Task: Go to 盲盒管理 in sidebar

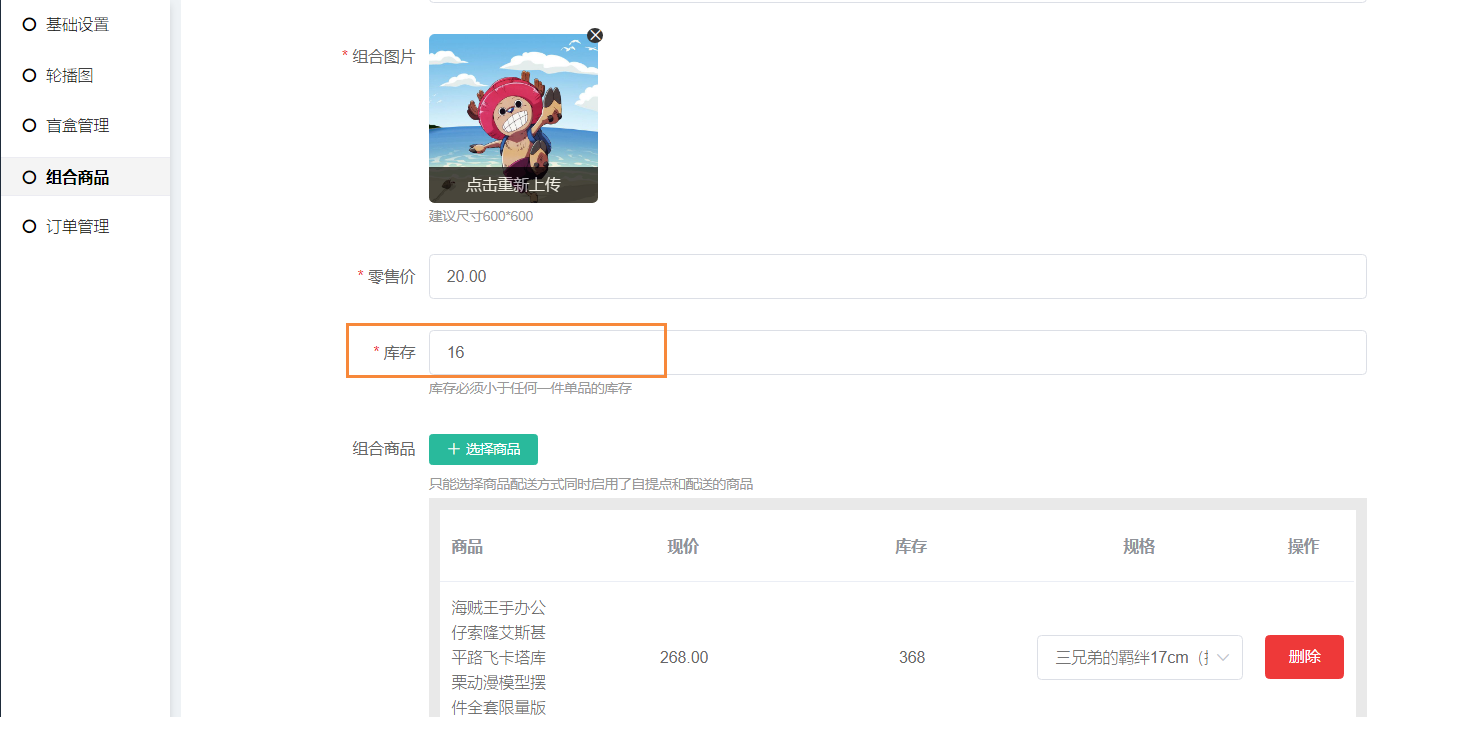Action: [x=77, y=125]
